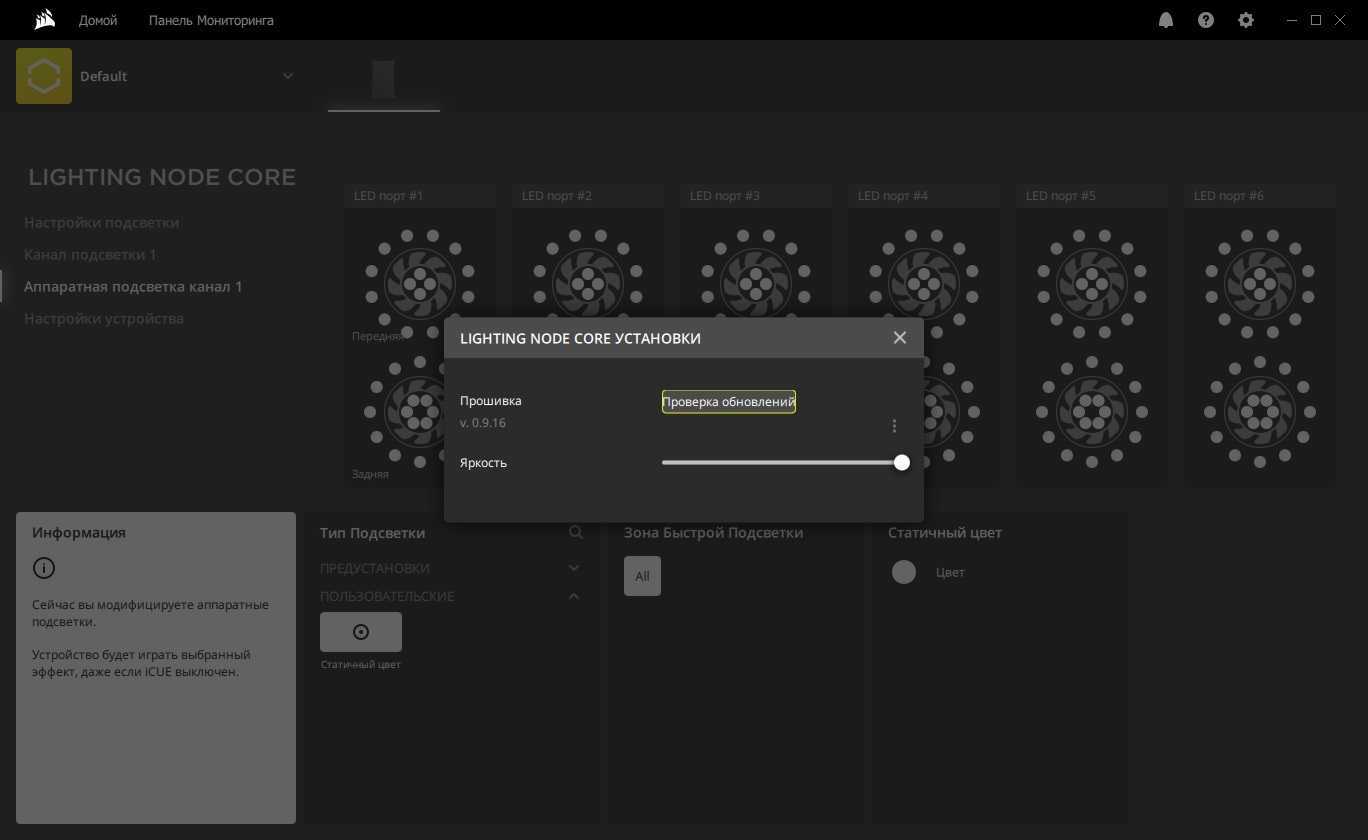
Task: Open the help question mark icon
Action: 1206,20
